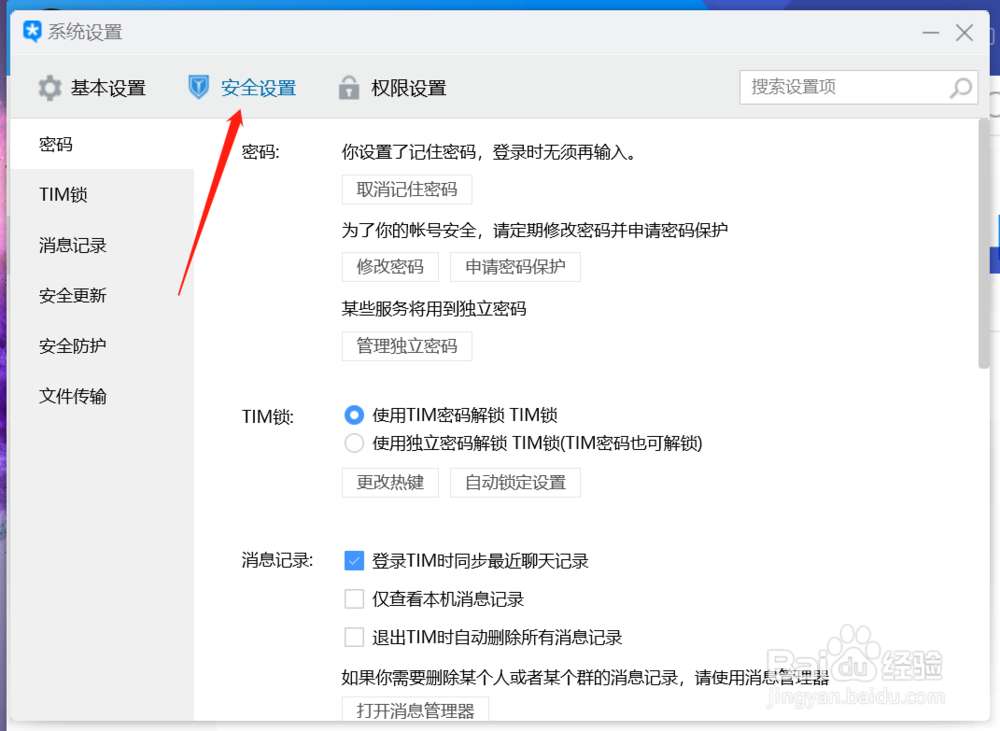Open 打开消息管理器 button
This screenshot has height=731, width=1000.
[x=415, y=710]
